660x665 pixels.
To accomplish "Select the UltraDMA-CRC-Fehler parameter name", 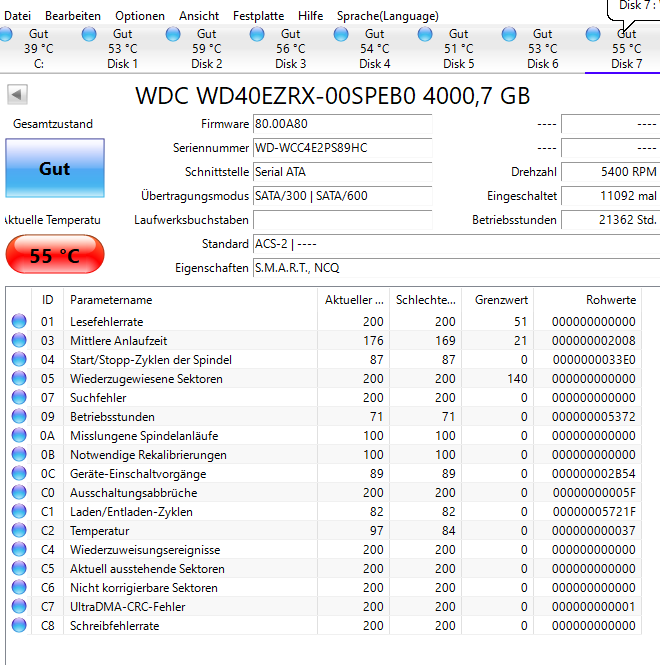I will tap(128, 607).
